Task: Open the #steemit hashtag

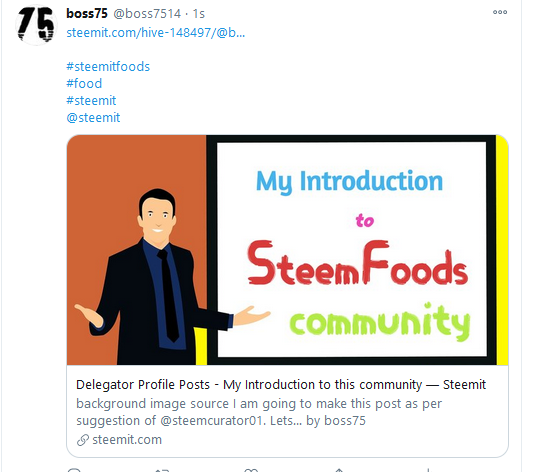Action: 91,101
